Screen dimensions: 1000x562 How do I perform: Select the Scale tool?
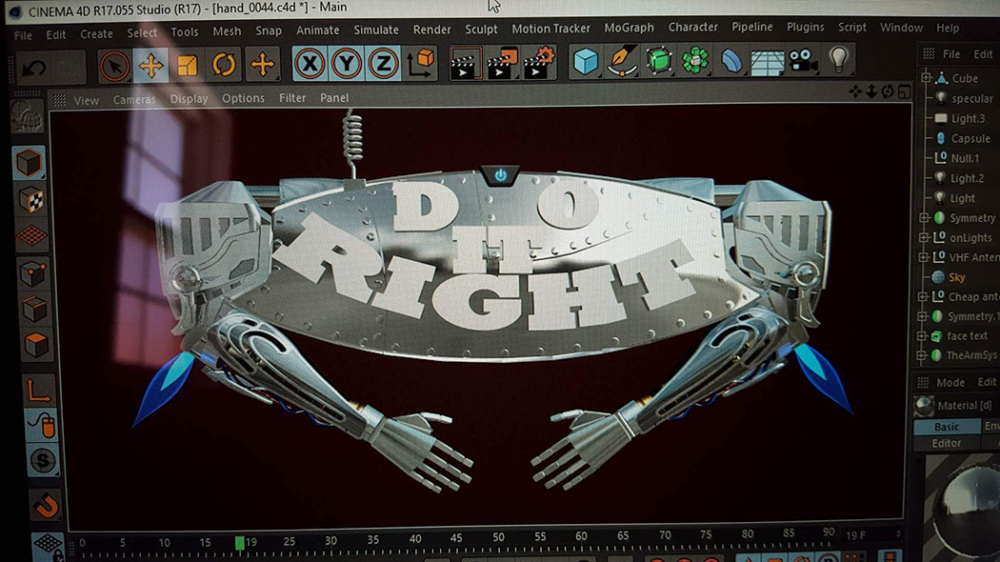pyautogui.click(x=187, y=66)
